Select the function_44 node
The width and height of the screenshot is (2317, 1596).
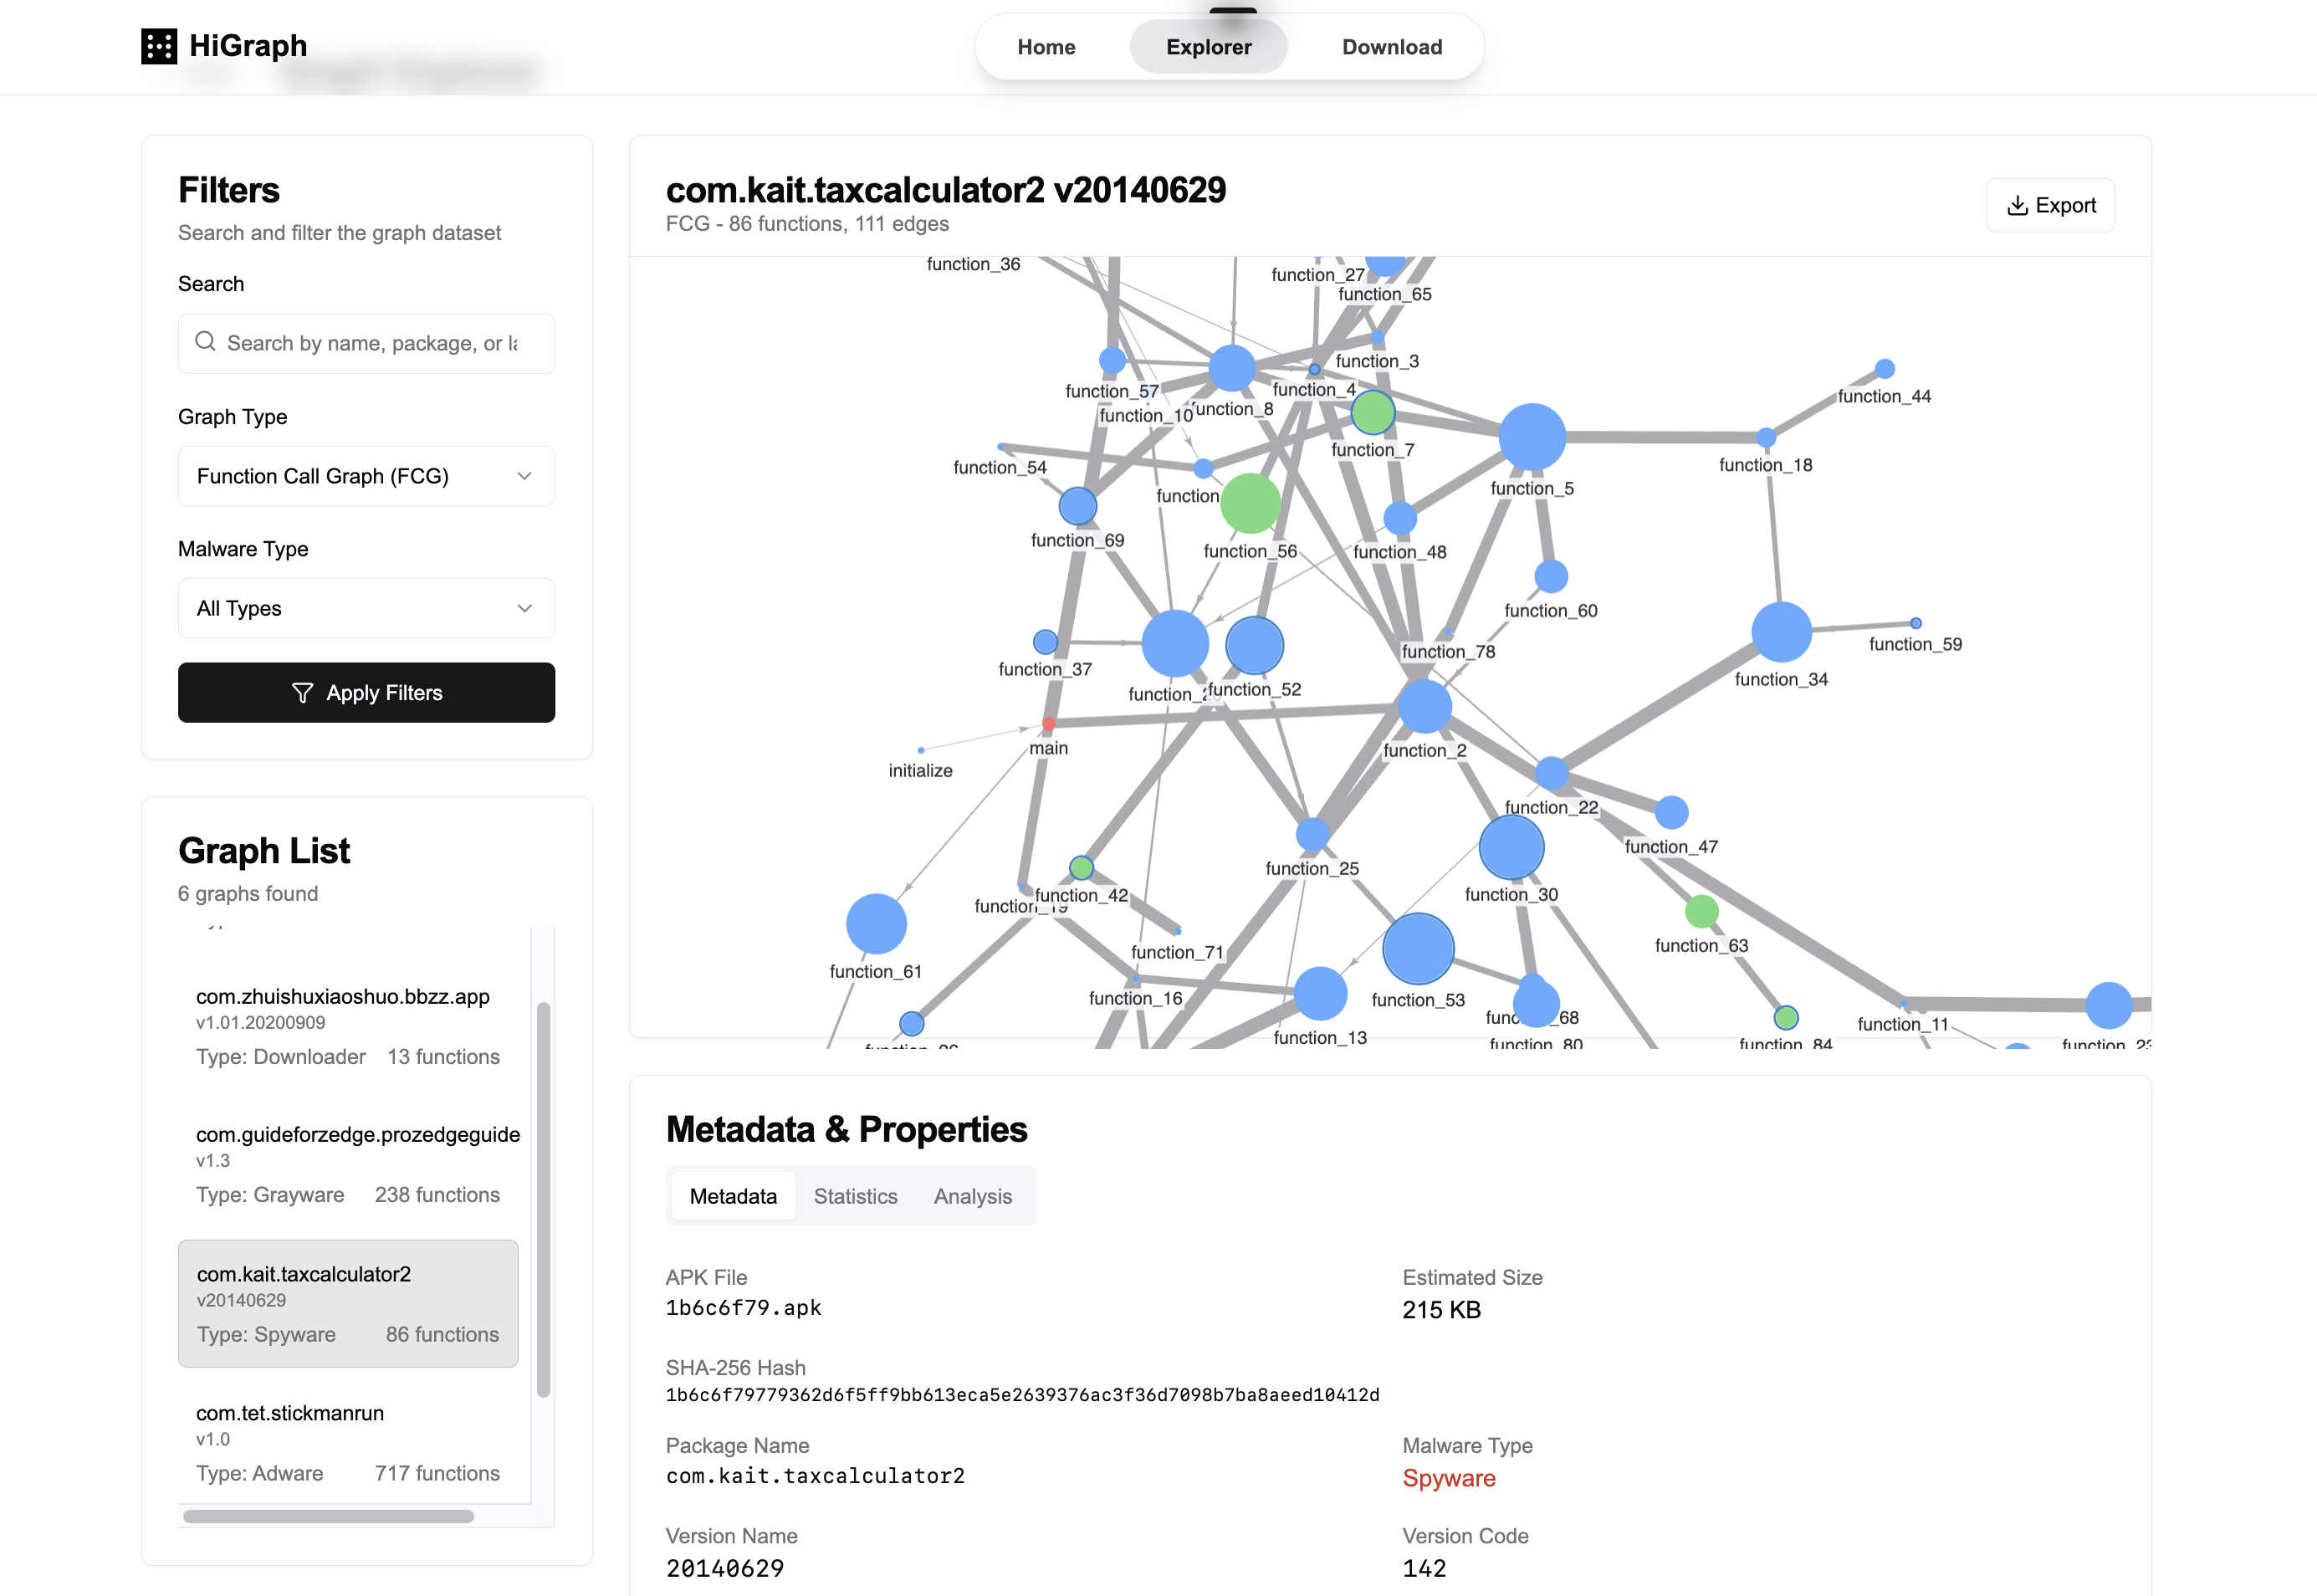pyautogui.click(x=1884, y=369)
